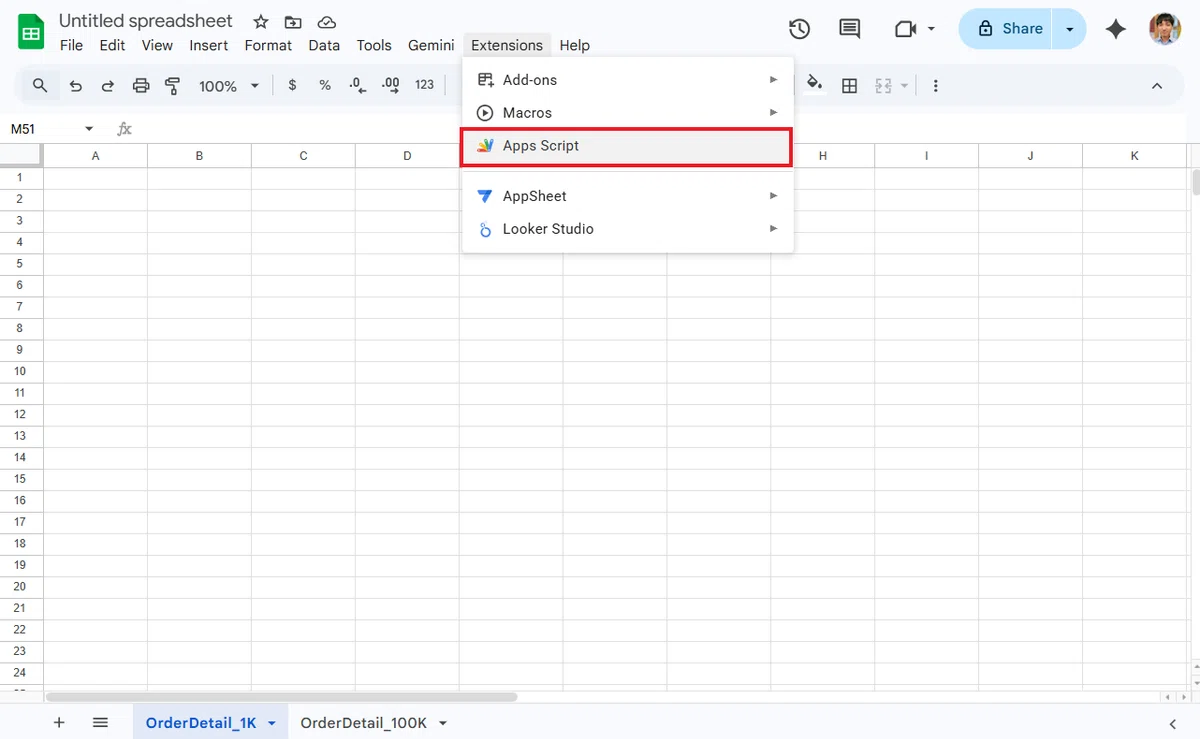Open the dropdown arrow beside Share
1200x739 pixels.
1071,29
